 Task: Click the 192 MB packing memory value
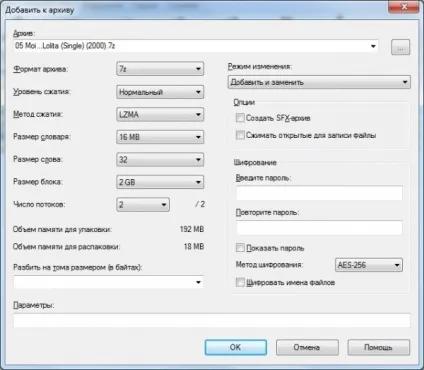(x=192, y=229)
